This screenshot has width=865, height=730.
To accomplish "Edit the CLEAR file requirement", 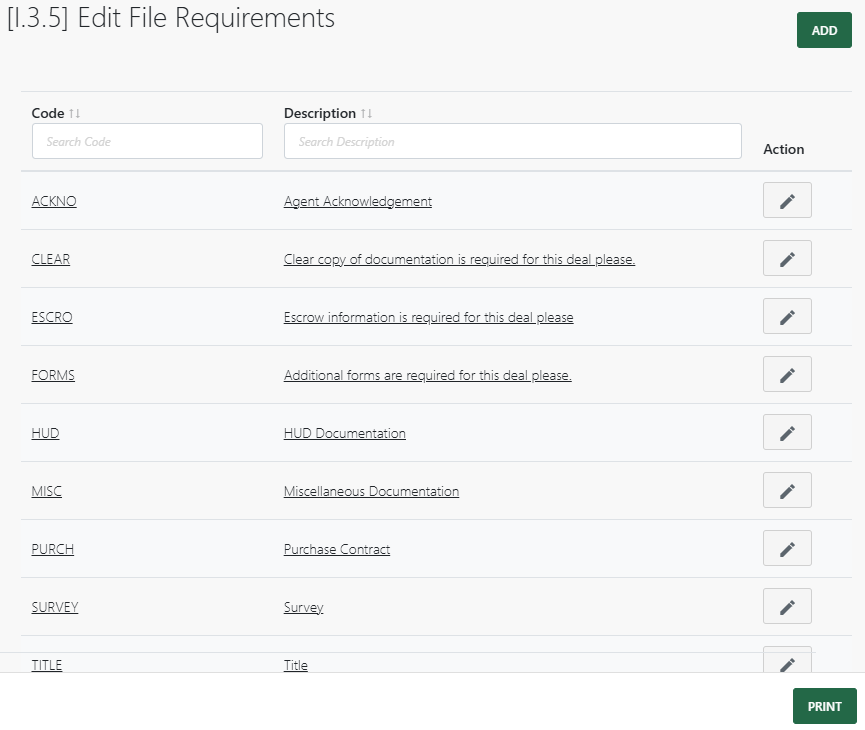I will (787, 258).
